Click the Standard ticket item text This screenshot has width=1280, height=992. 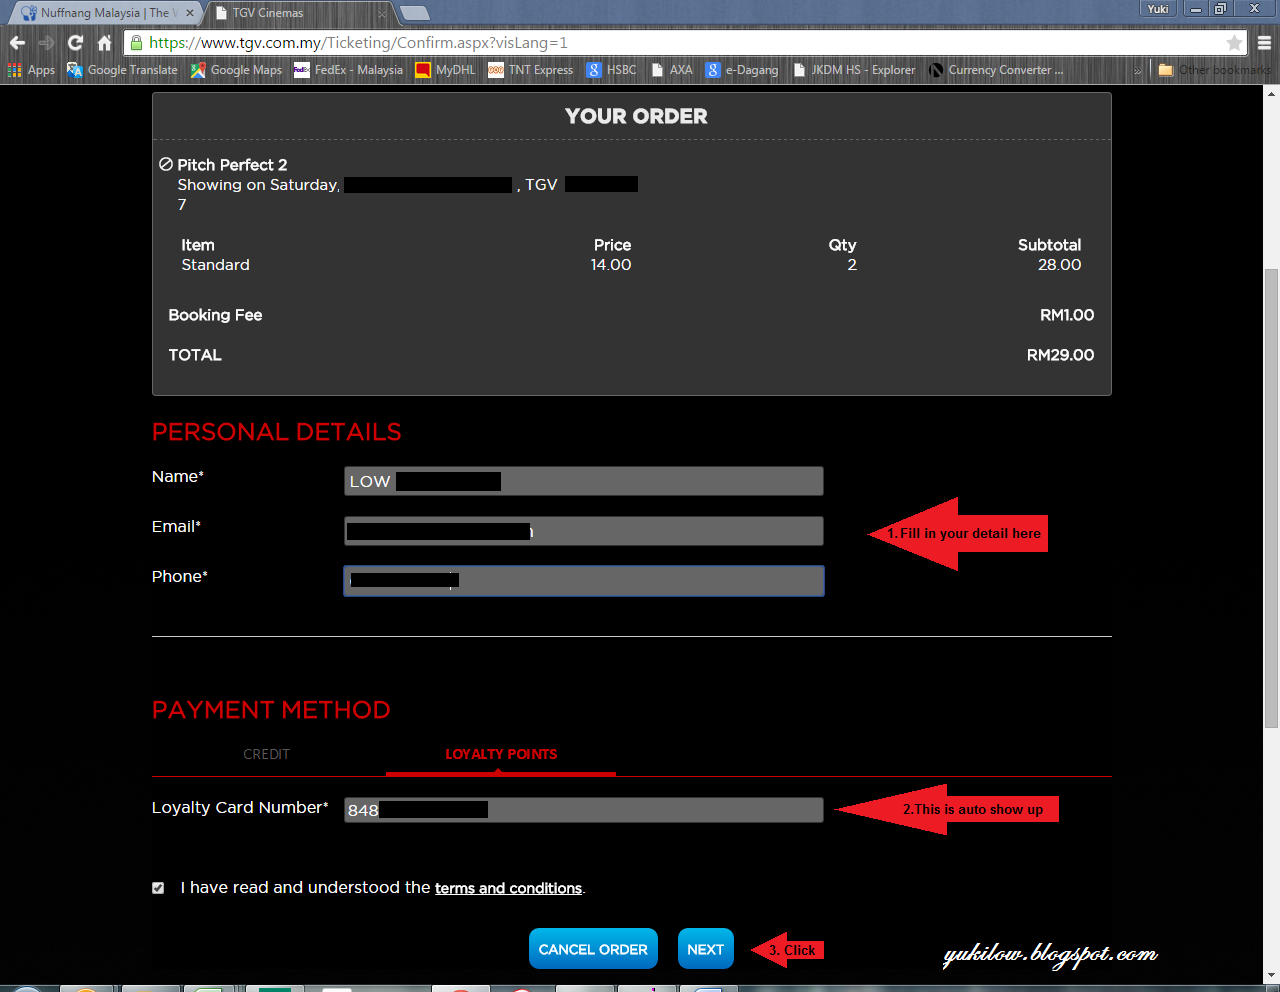[215, 265]
